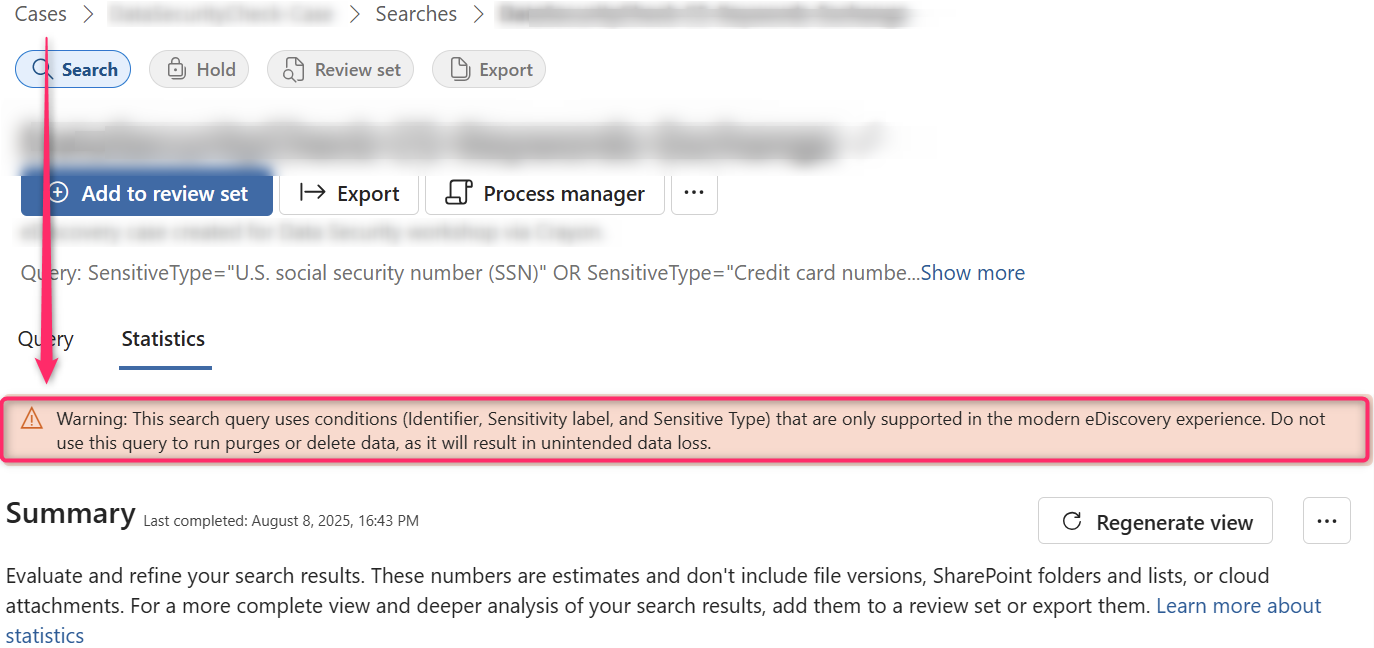This screenshot has width=1374, height=648.
Task: Select the Statistics tab
Action: click(x=163, y=339)
